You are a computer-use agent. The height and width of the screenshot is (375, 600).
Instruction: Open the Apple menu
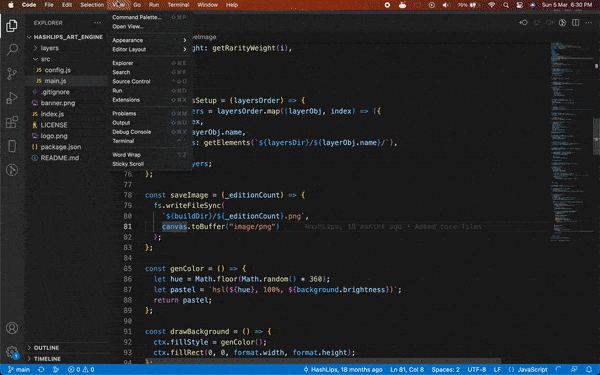(11, 5)
